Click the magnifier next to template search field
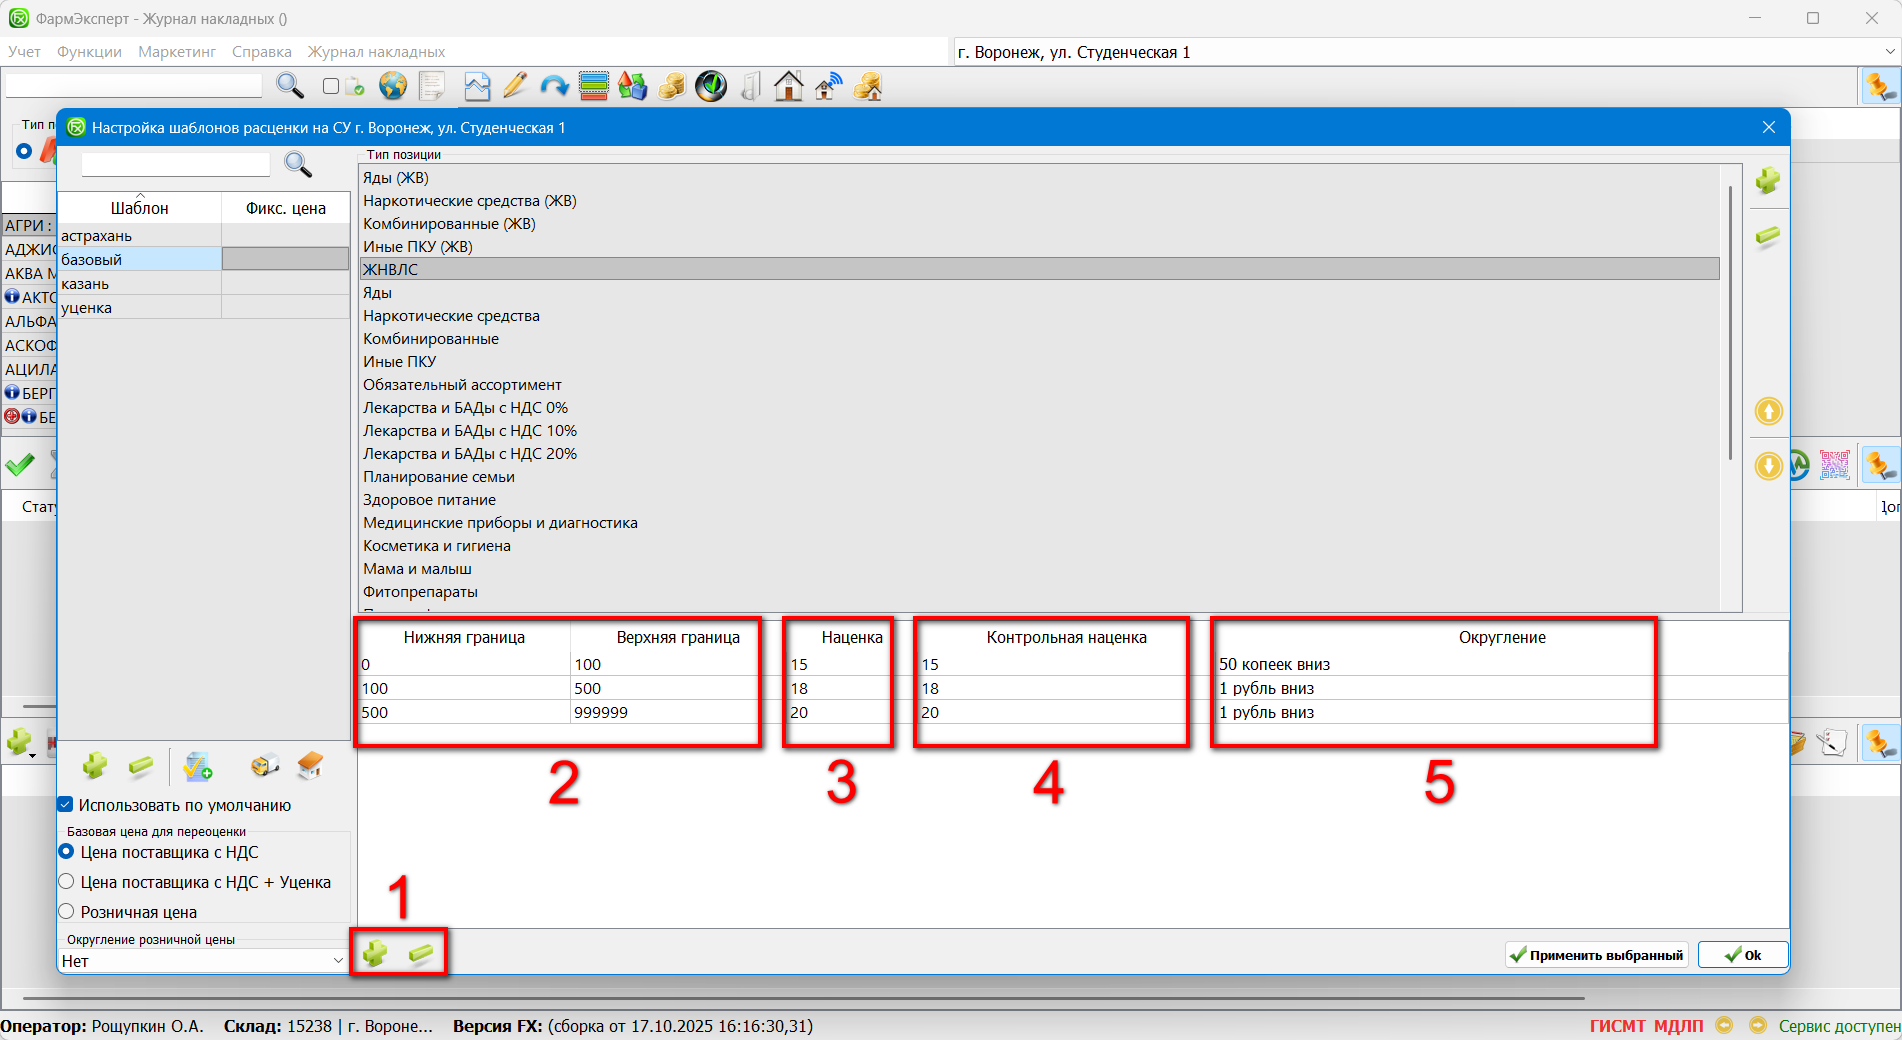This screenshot has width=1902, height=1040. [x=298, y=164]
